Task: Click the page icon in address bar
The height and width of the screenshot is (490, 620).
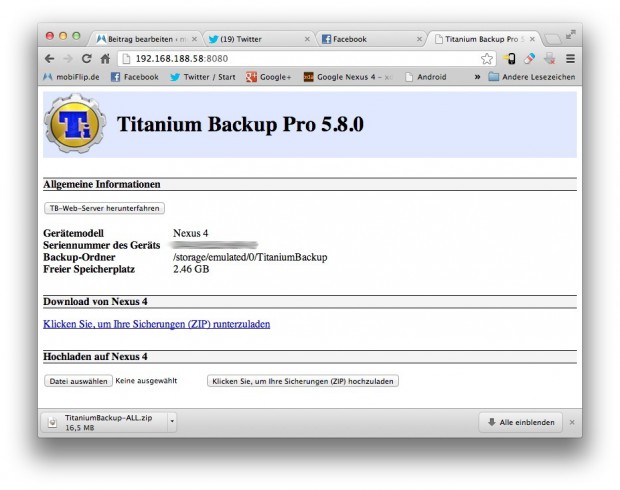Action: coord(126,59)
